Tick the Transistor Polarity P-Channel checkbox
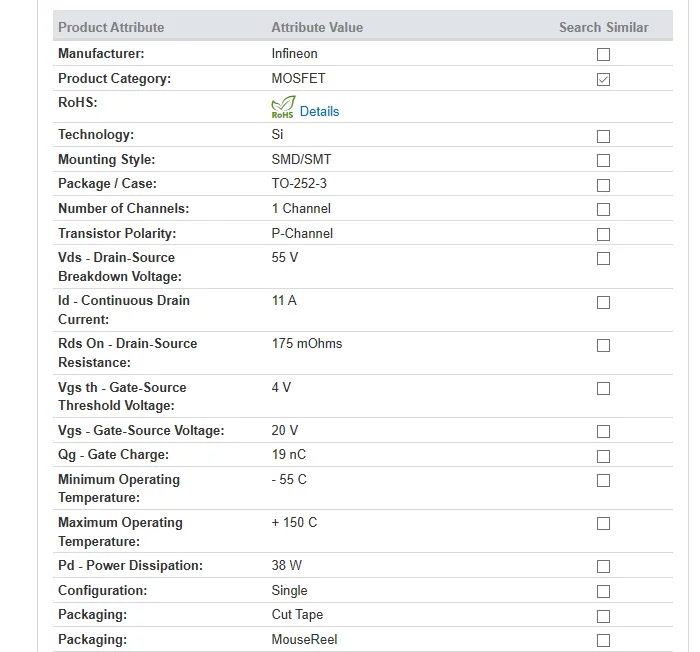This screenshot has width=700, height=652. point(603,234)
